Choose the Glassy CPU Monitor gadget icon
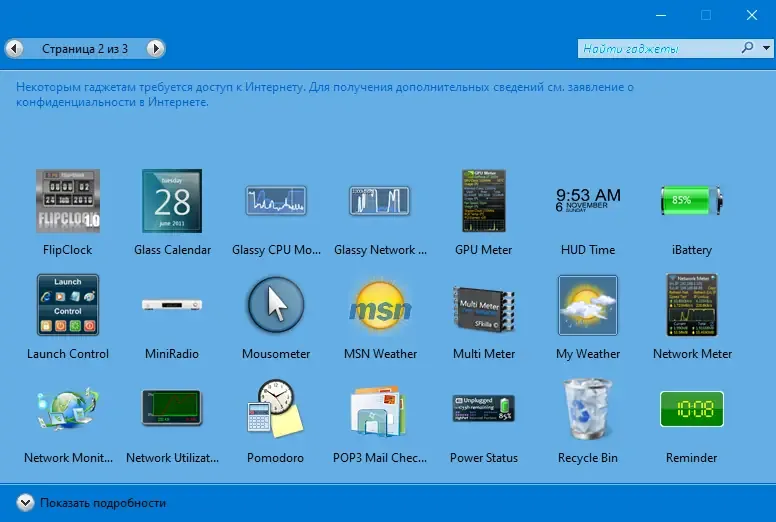The image size is (776, 522). pyautogui.click(x=276, y=200)
